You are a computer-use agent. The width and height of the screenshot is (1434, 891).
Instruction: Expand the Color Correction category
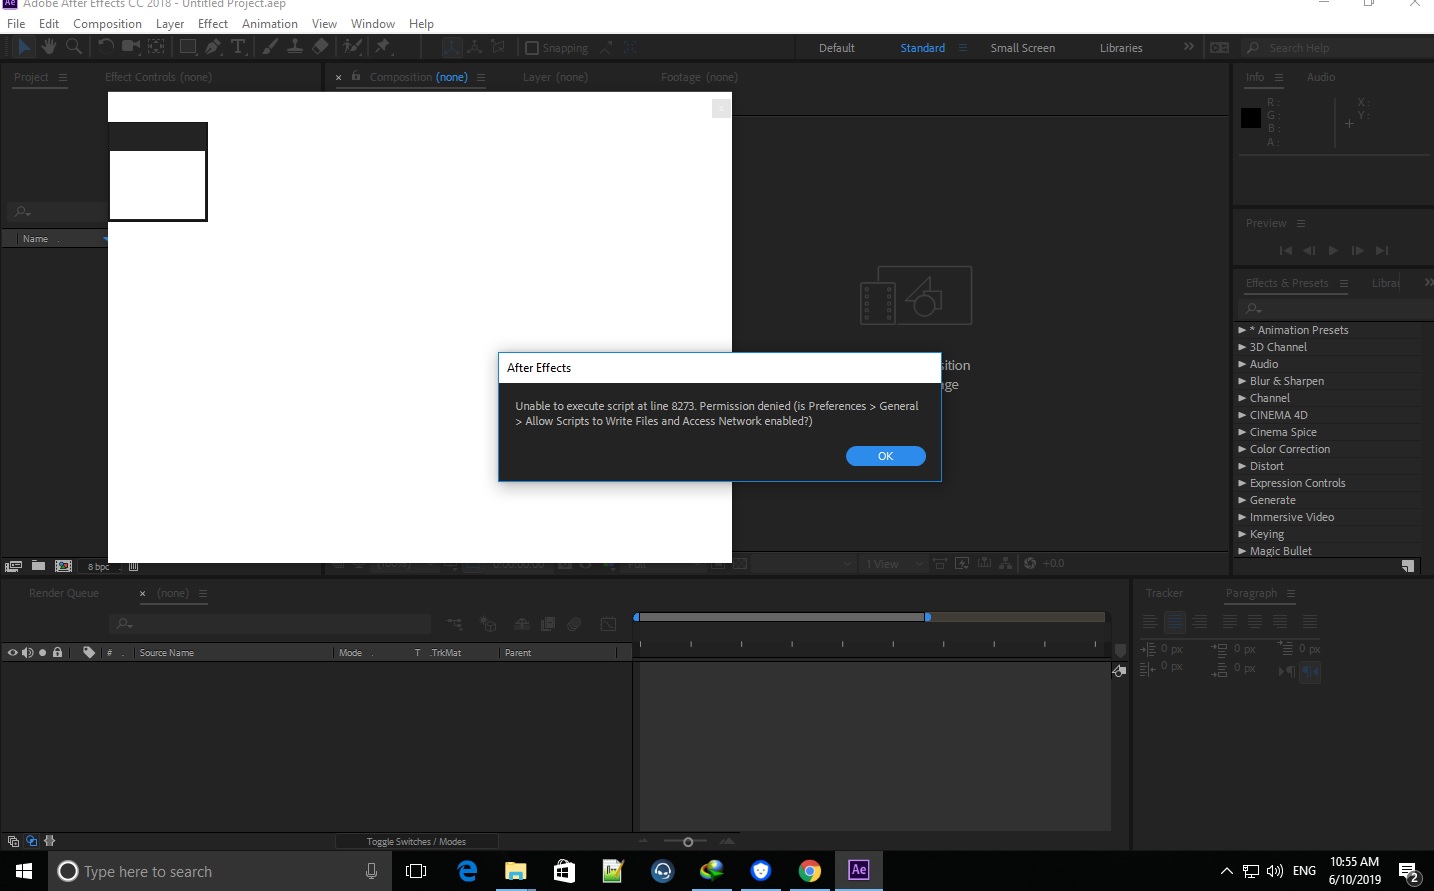click(x=1242, y=449)
